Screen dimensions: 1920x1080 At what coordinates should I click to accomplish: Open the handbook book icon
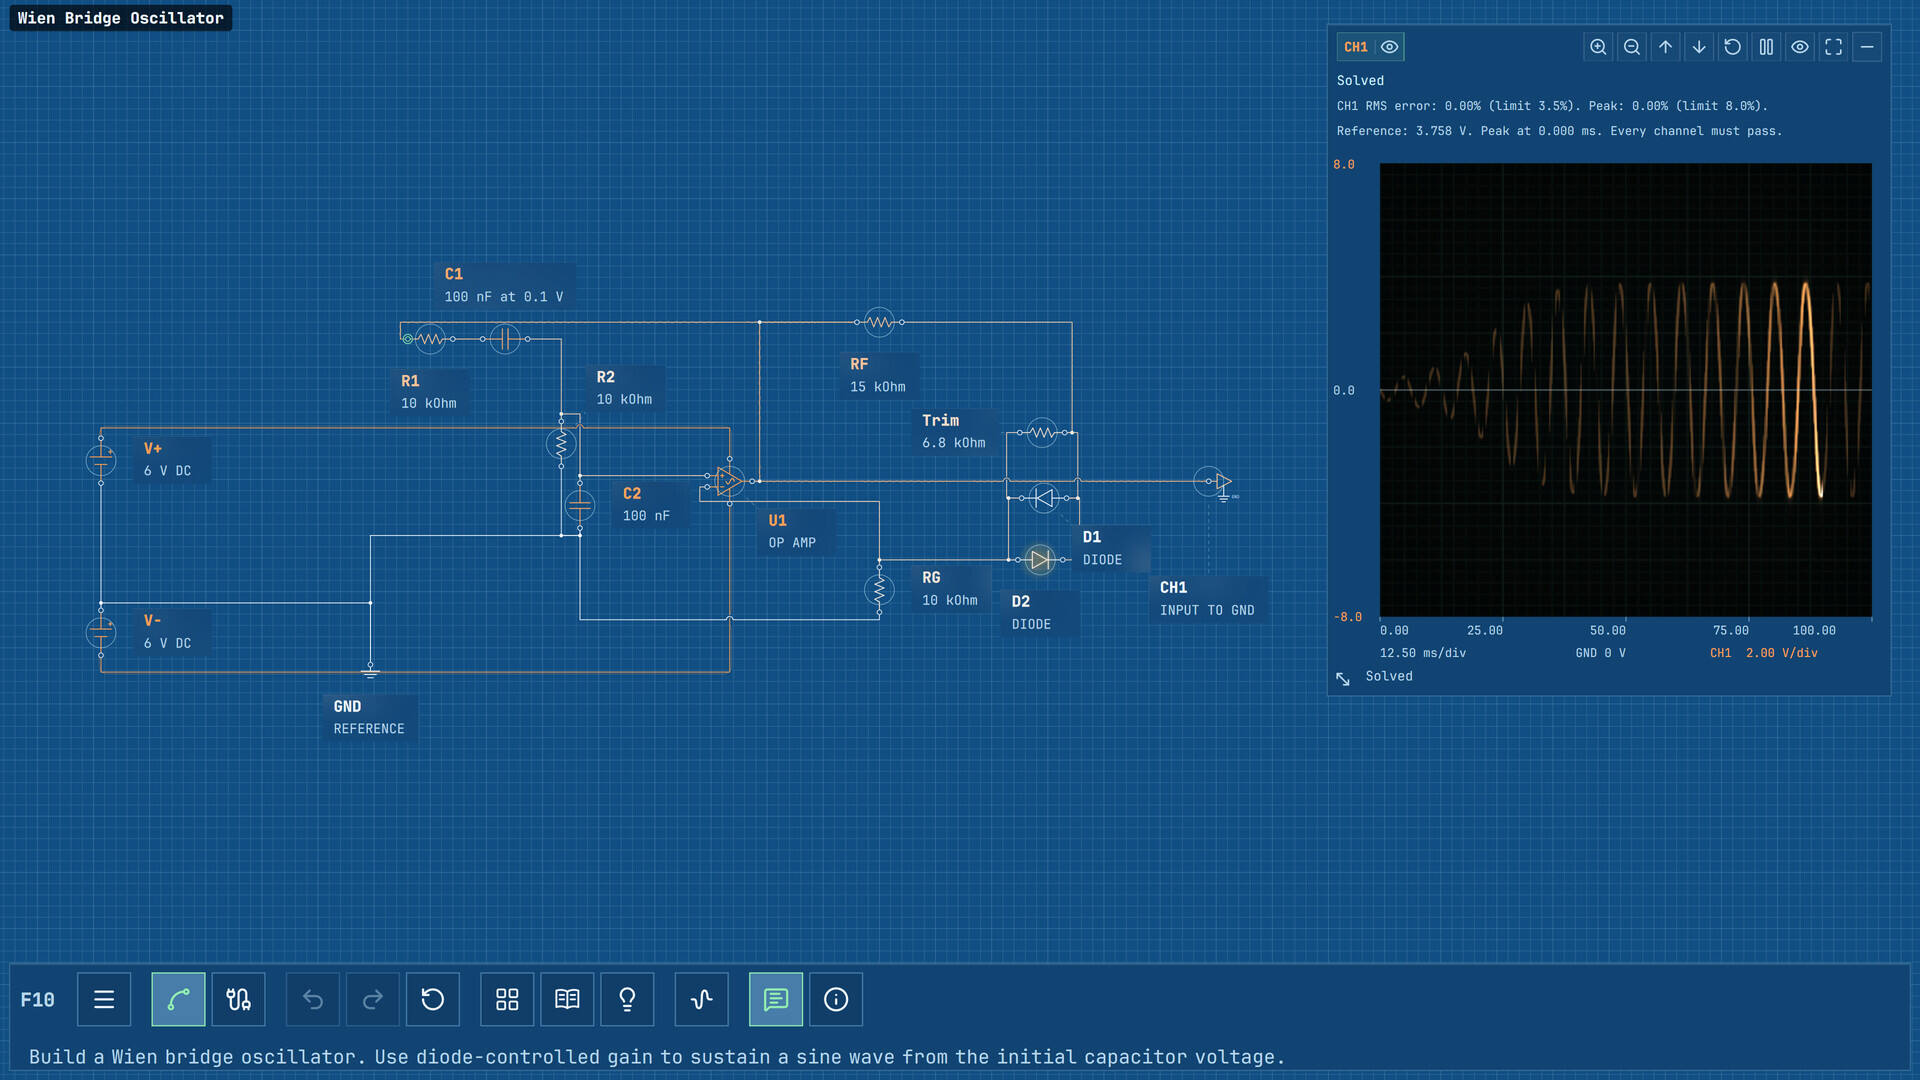tap(567, 999)
